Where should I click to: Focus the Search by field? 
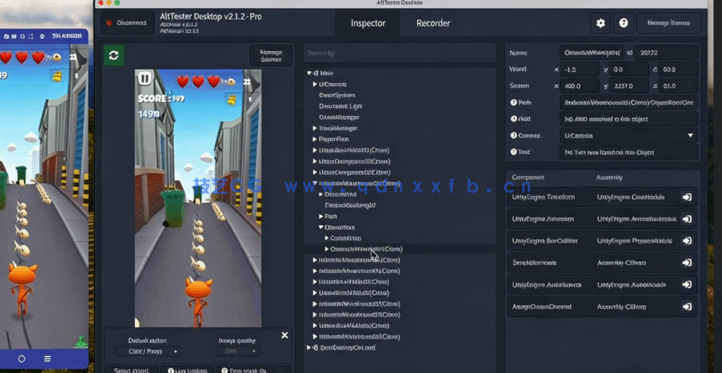pyautogui.click(x=399, y=53)
